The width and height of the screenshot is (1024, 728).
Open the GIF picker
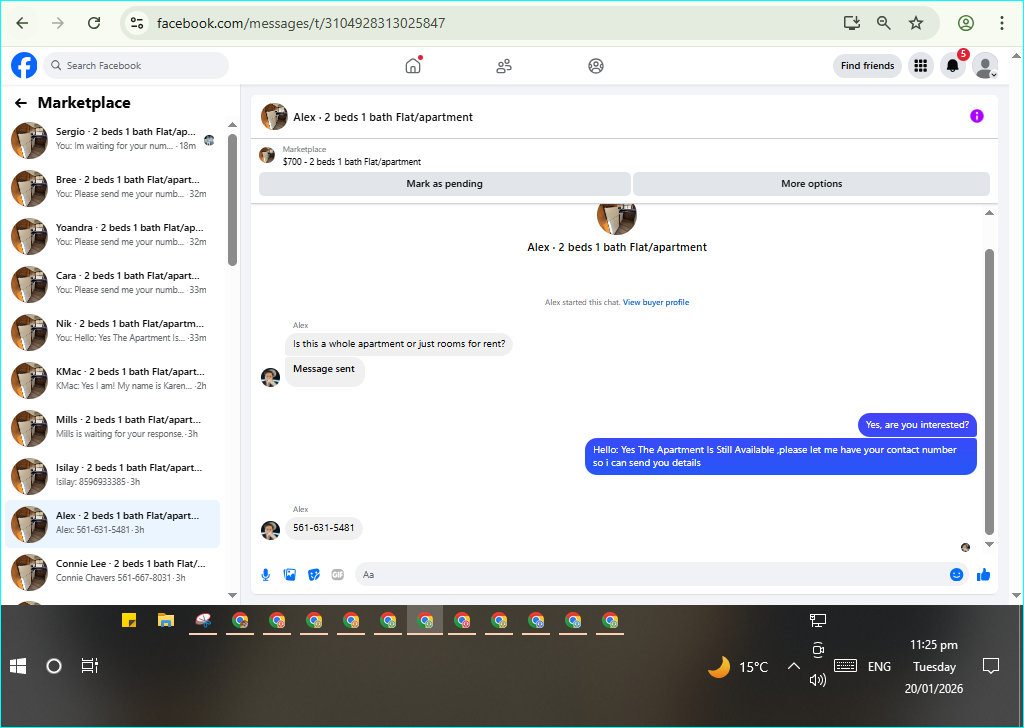click(x=338, y=575)
